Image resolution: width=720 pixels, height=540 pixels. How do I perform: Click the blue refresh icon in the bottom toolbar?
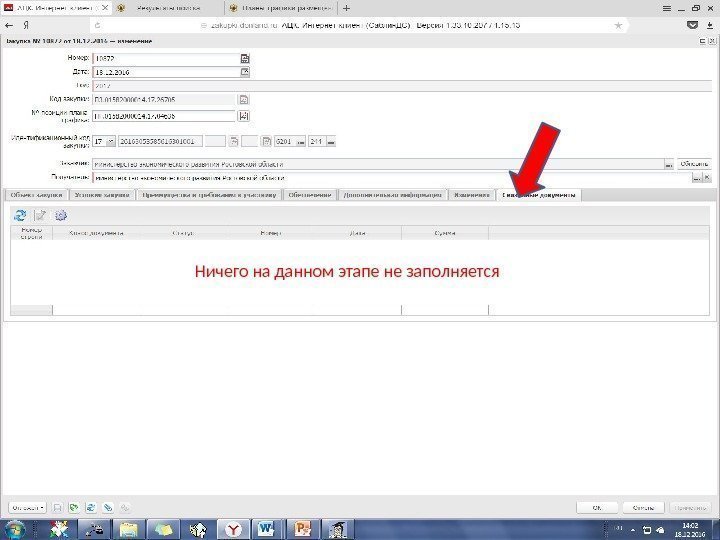coord(90,508)
